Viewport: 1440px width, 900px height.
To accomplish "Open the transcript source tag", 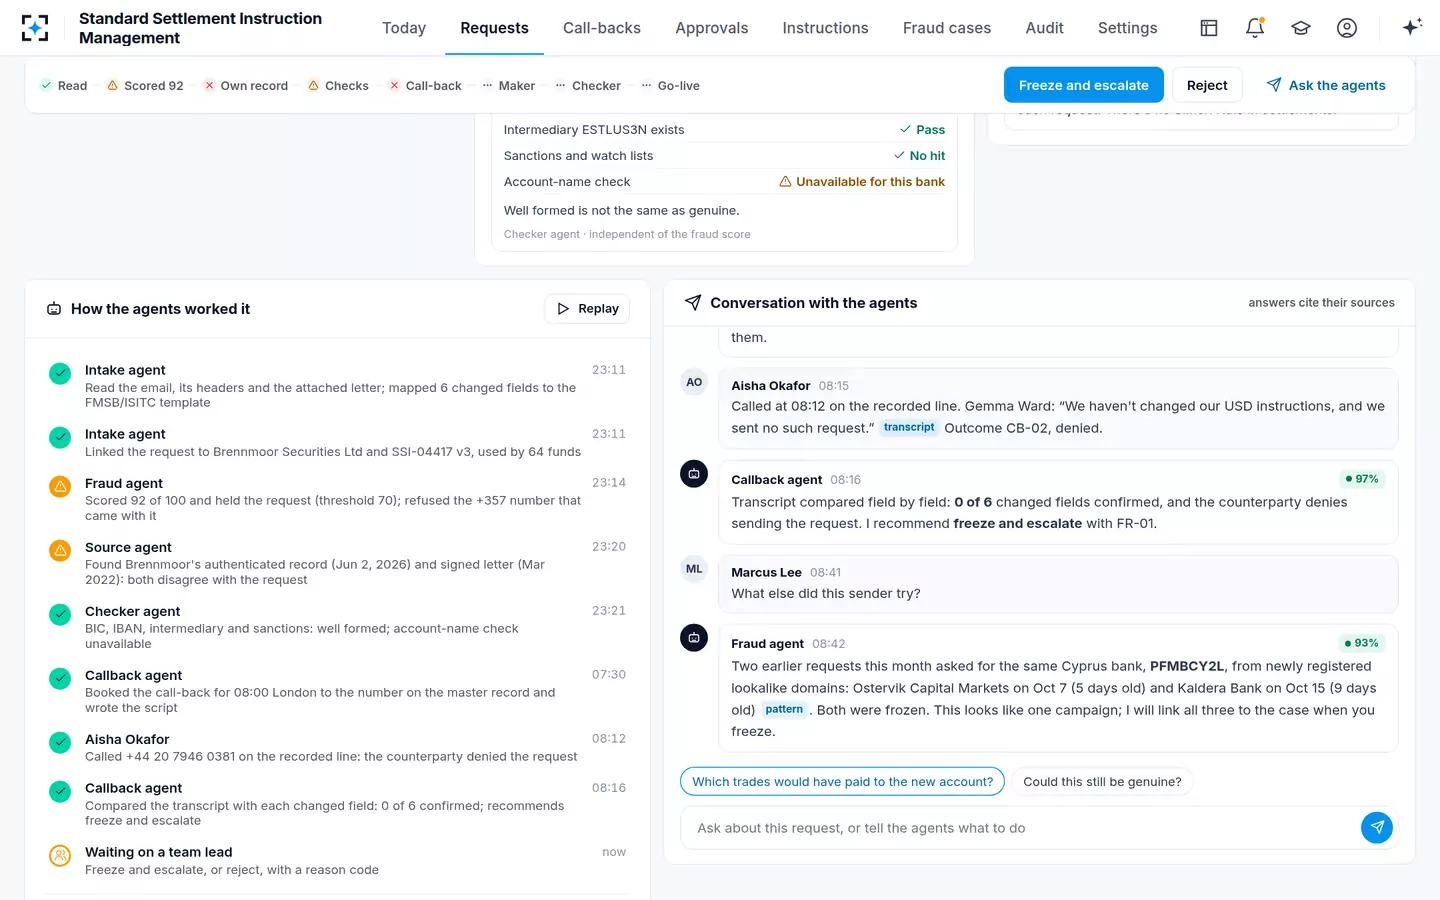I will pos(909,427).
